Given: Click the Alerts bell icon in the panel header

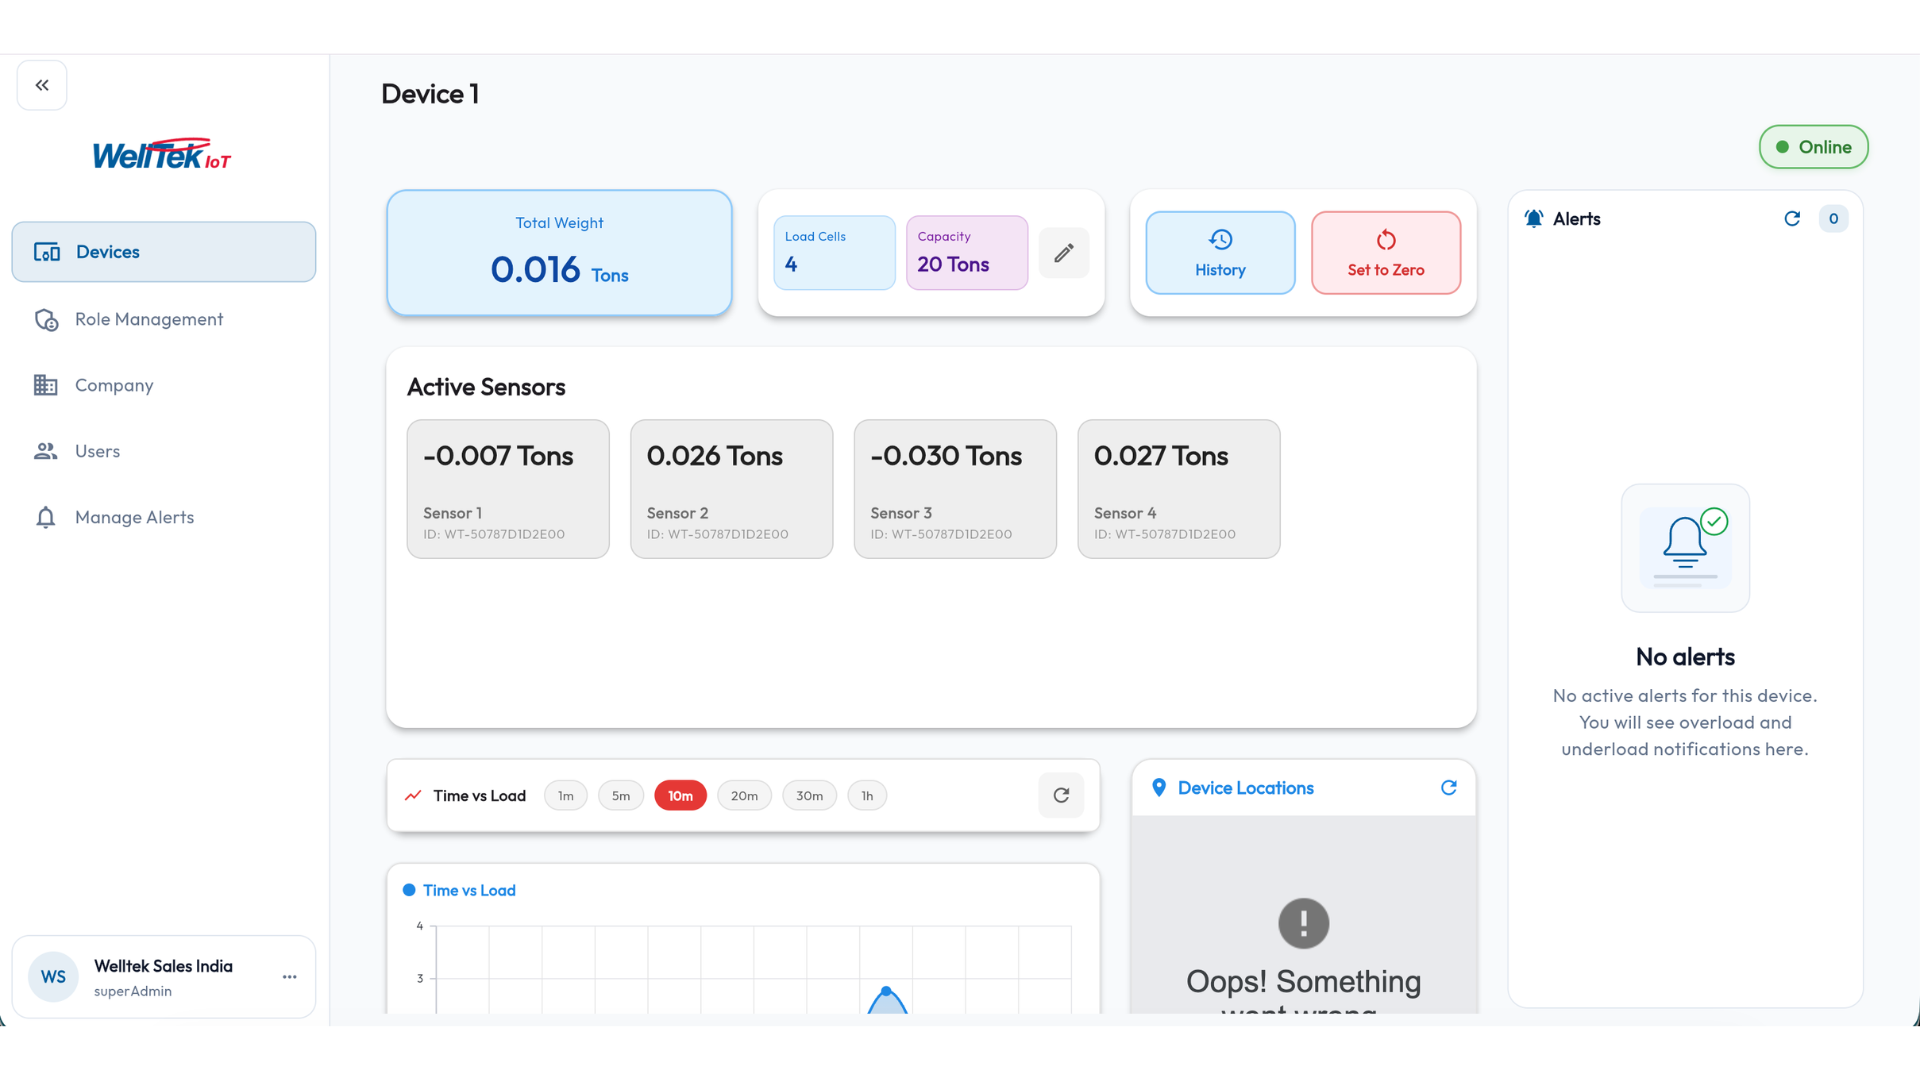Looking at the screenshot, I should point(1534,219).
